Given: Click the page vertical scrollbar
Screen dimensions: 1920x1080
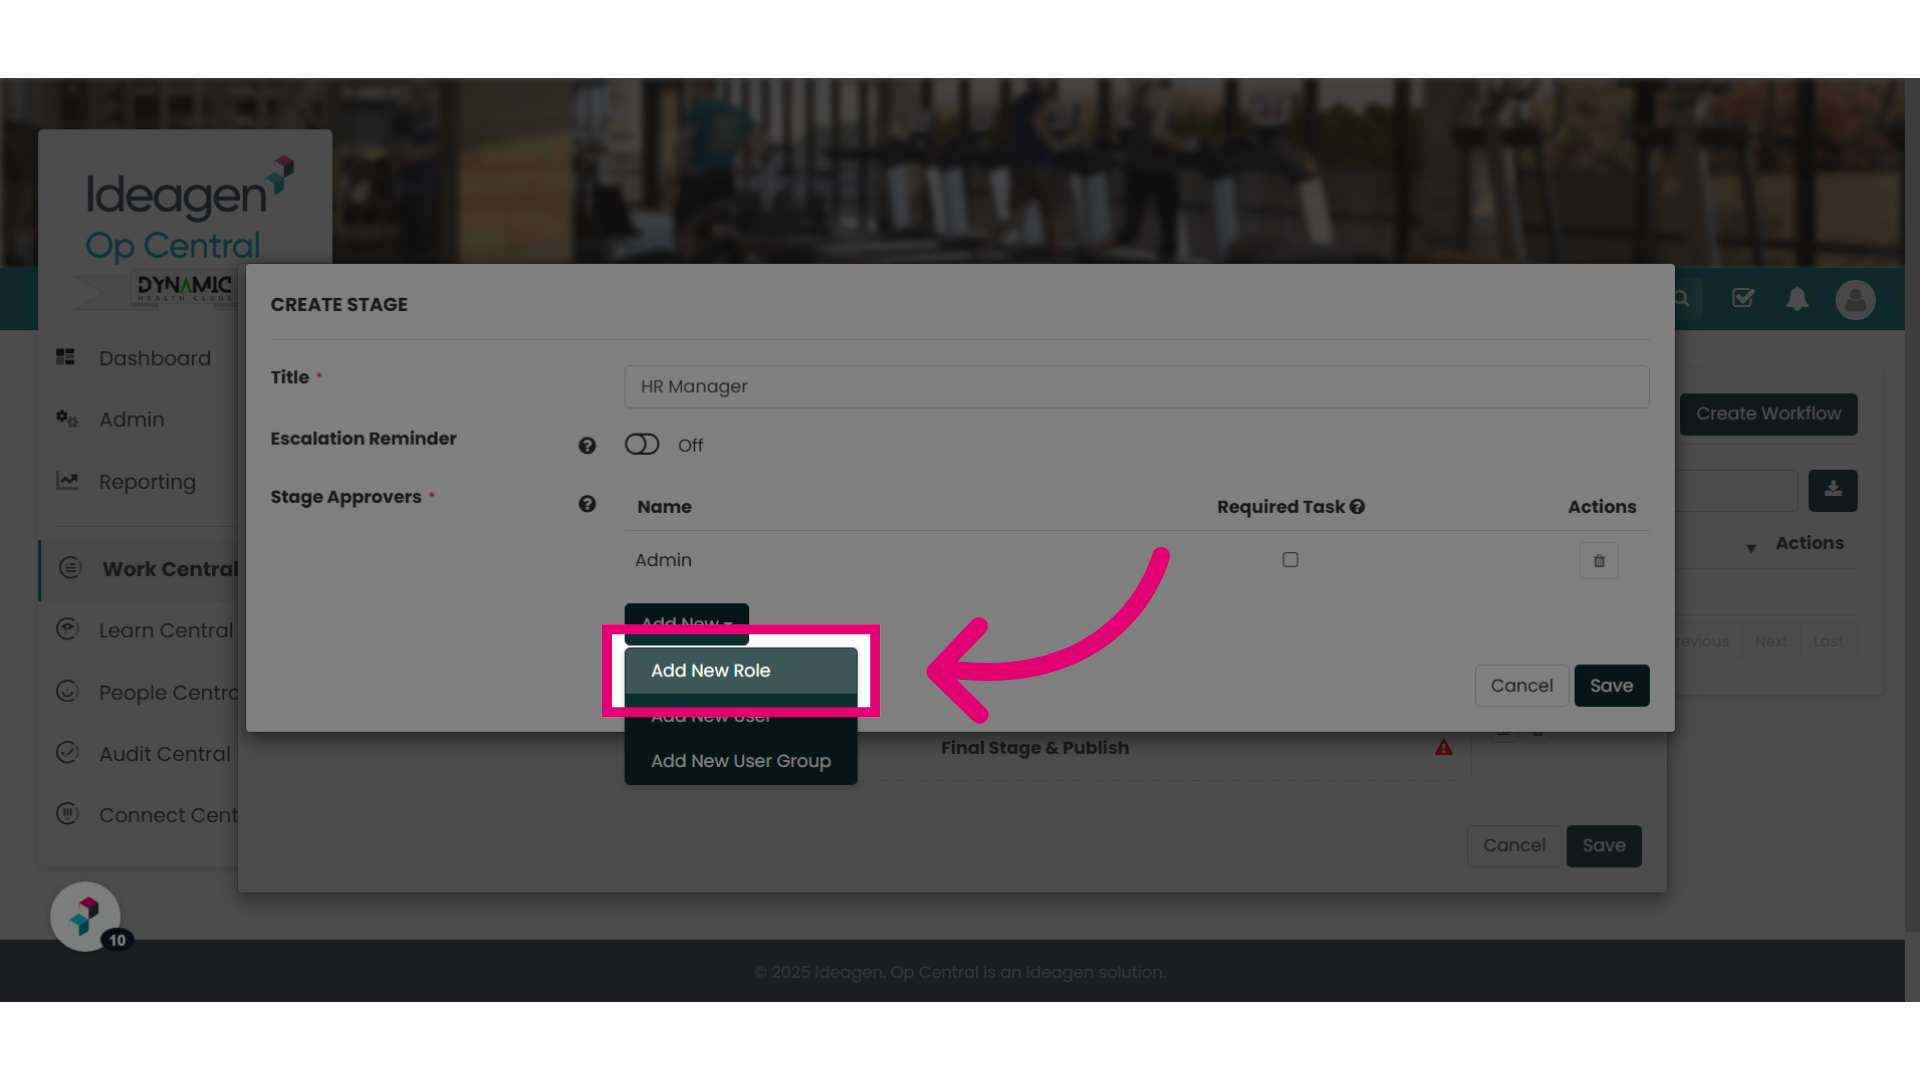Looking at the screenshot, I should pyautogui.click(x=1912, y=505).
